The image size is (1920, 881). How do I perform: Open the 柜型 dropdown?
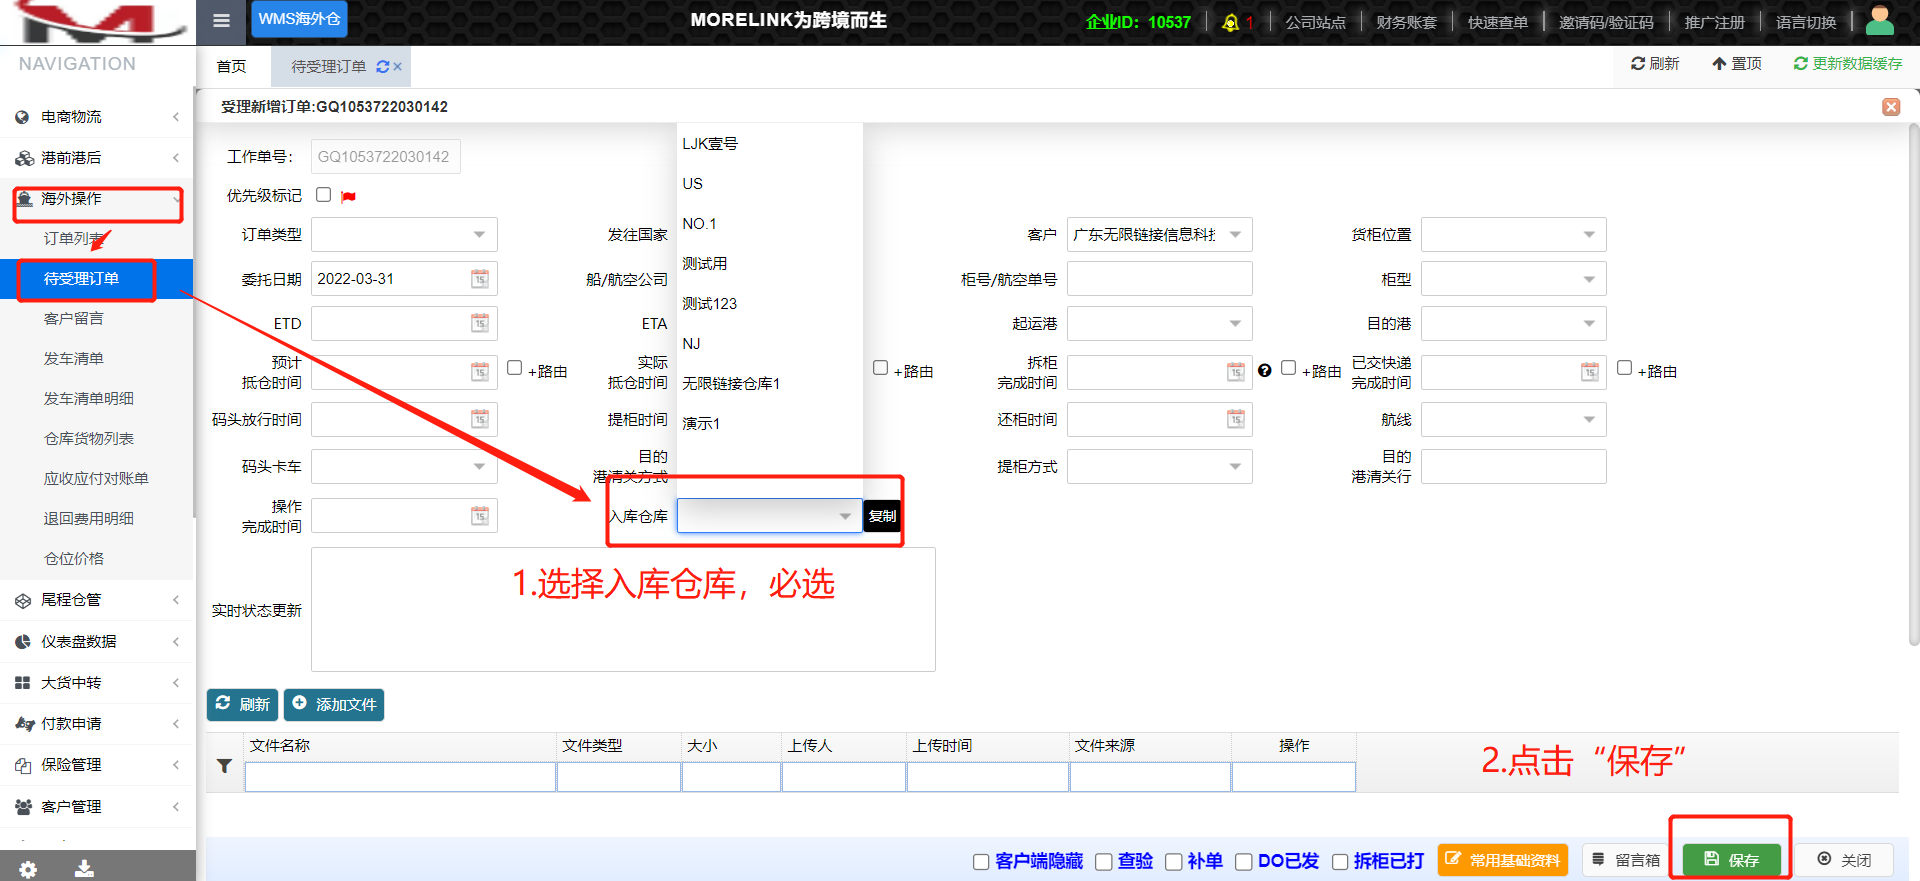(1589, 279)
